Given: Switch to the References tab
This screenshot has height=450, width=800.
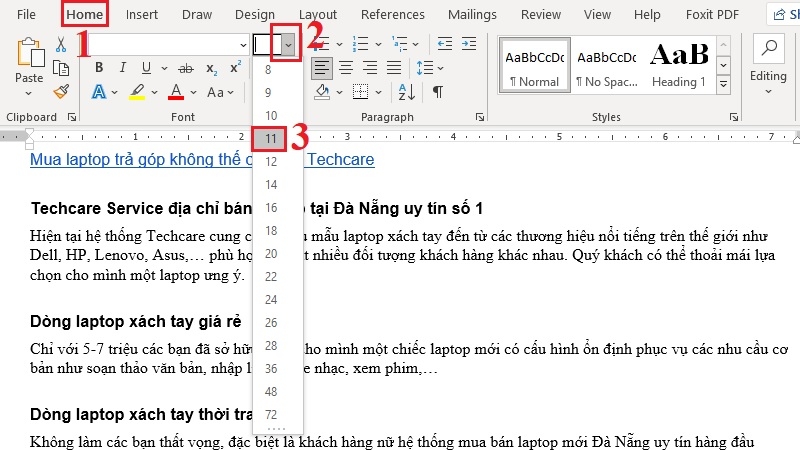Looking at the screenshot, I should tap(392, 14).
